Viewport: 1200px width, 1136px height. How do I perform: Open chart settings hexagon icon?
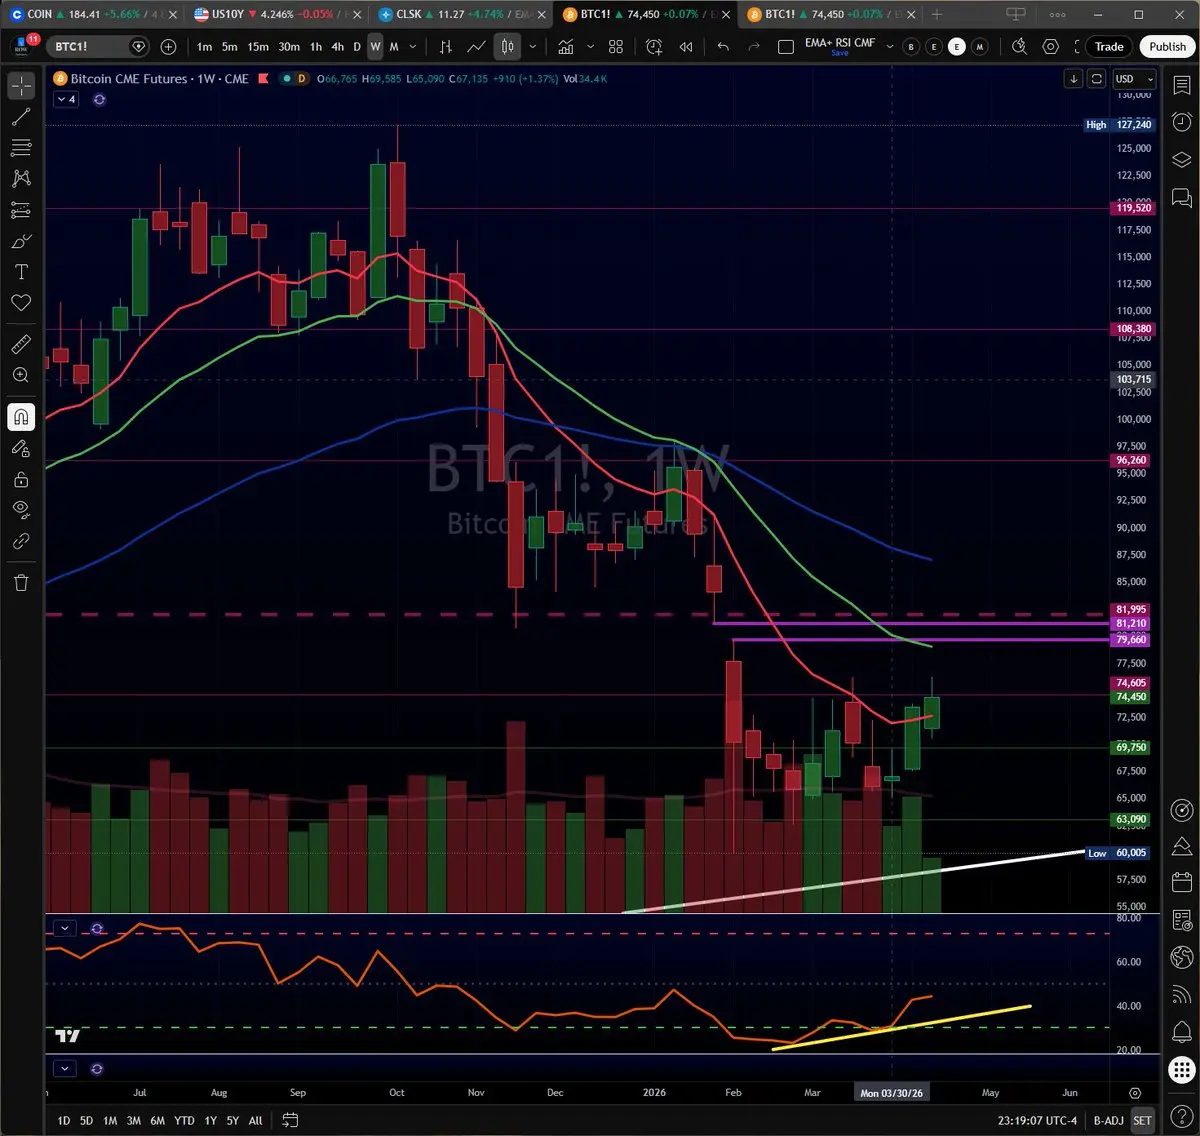1051,47
